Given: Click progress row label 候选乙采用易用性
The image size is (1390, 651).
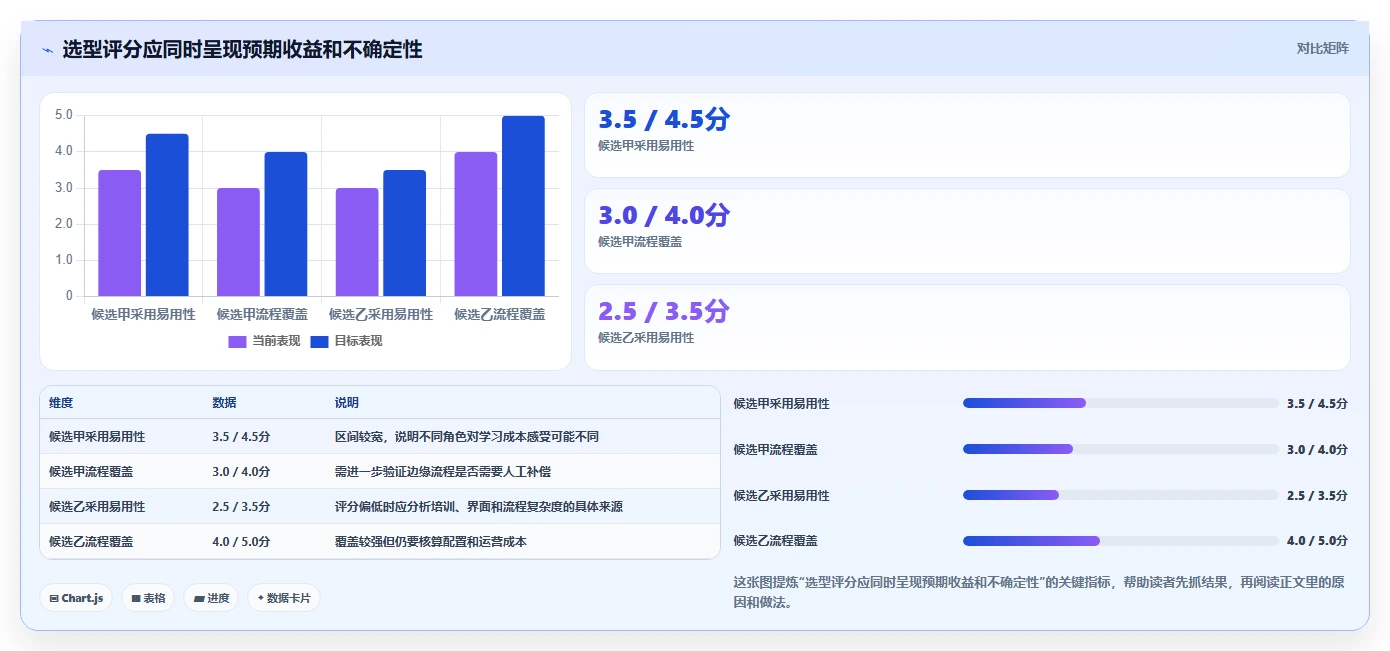Looking at the screenshot, I should click(x=782, y=496).
